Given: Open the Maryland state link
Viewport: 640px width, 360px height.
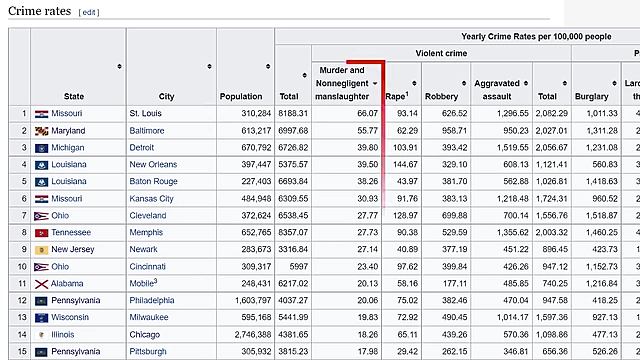Looking at the screenshot, I should pos(68,131).
